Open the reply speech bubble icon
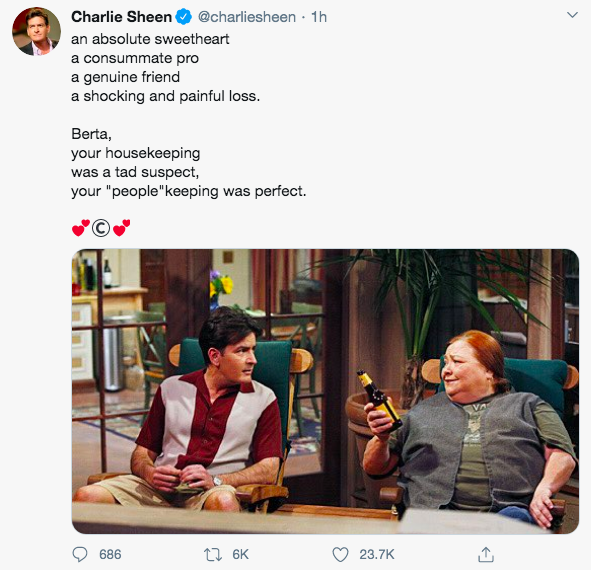The image size is (591, 570). (80, 555)
